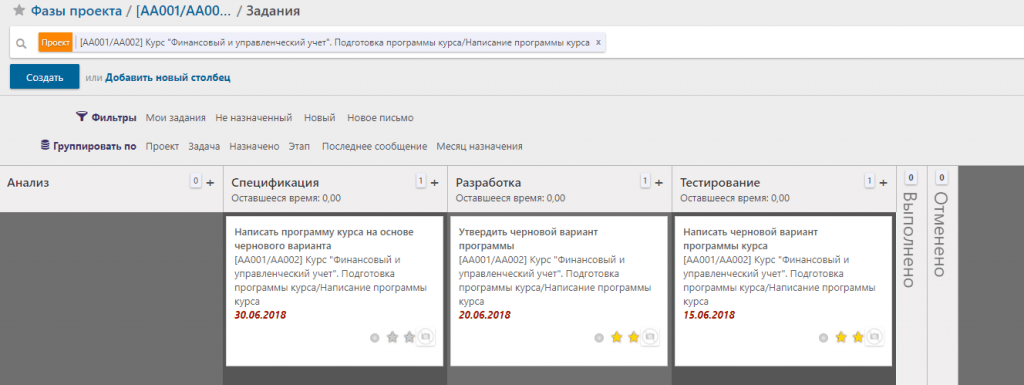Apply the Новый filter

[x=319, y=118]
